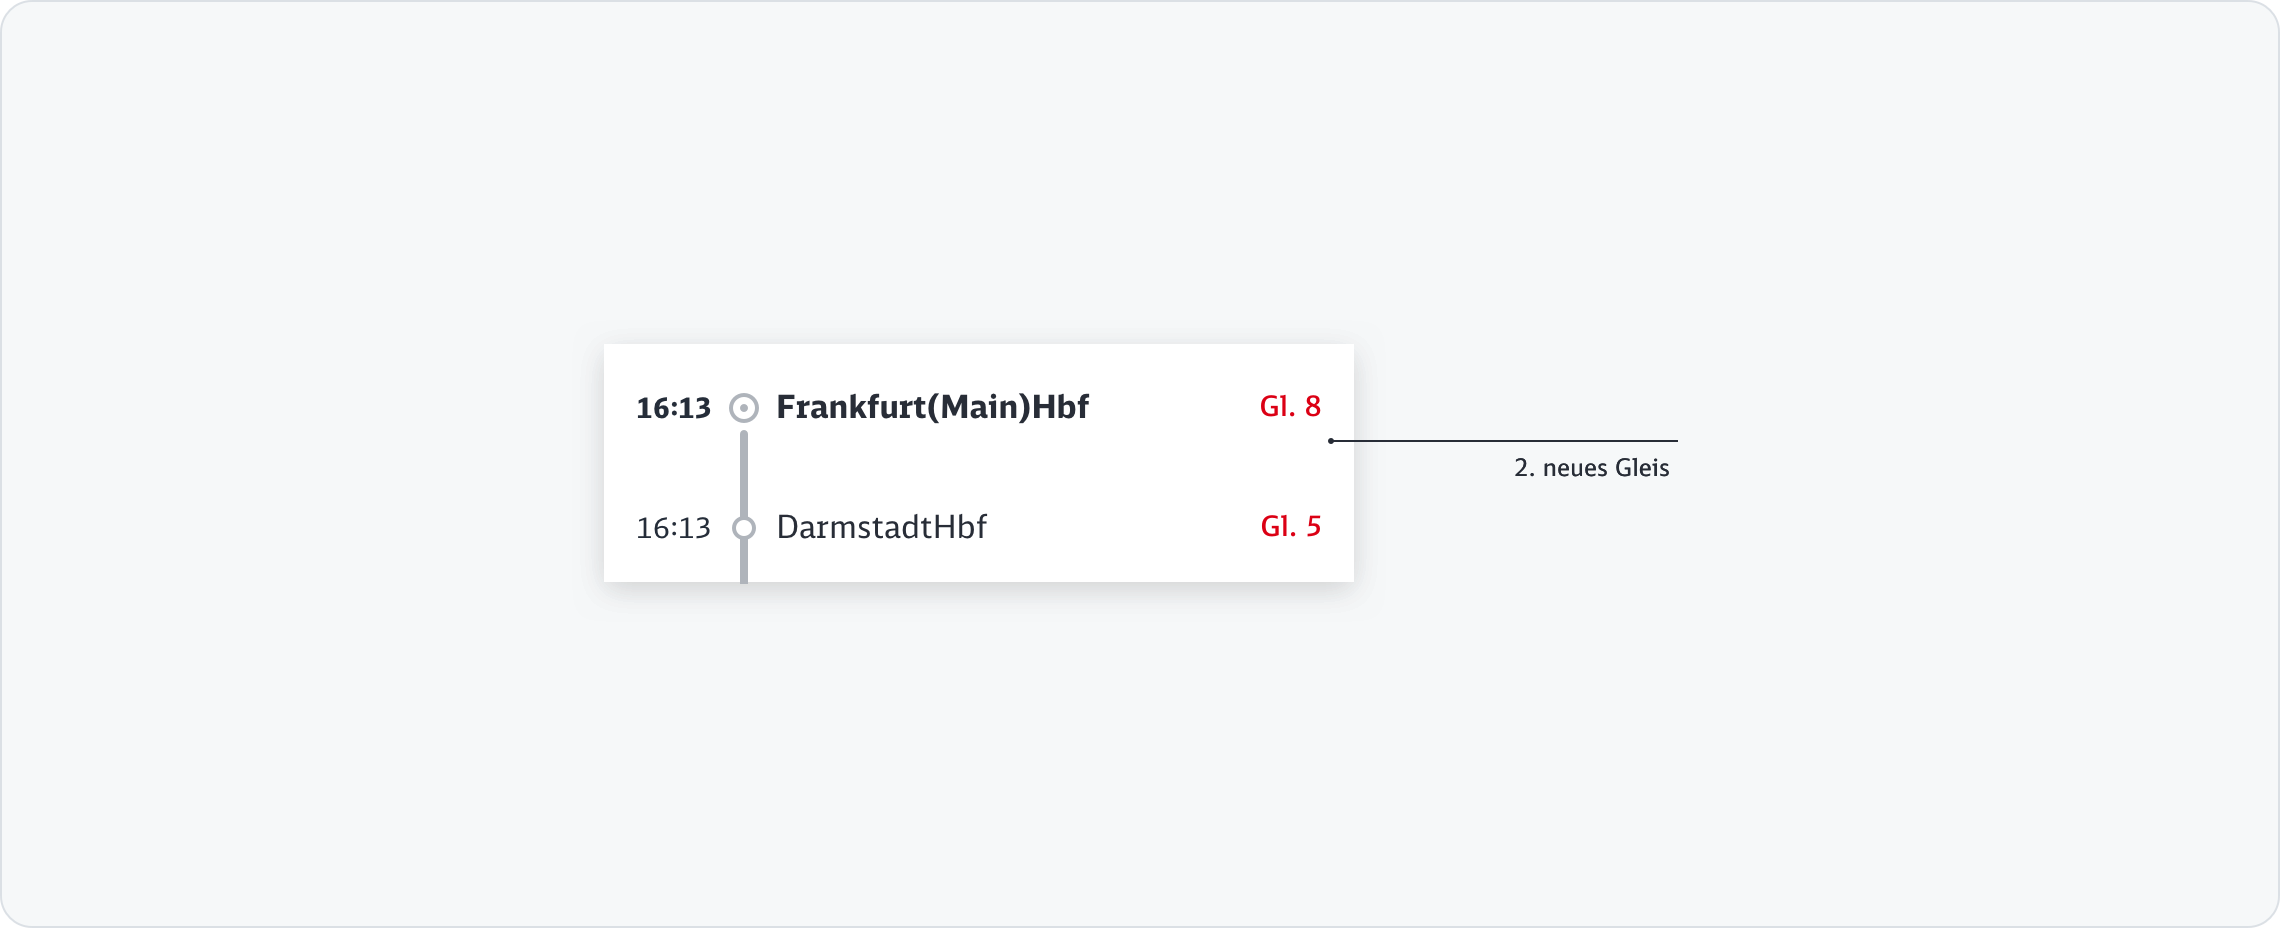Select the Frankfurt(Main)Hbf station name
2280x928 pixels.
[x=932, y=407]
